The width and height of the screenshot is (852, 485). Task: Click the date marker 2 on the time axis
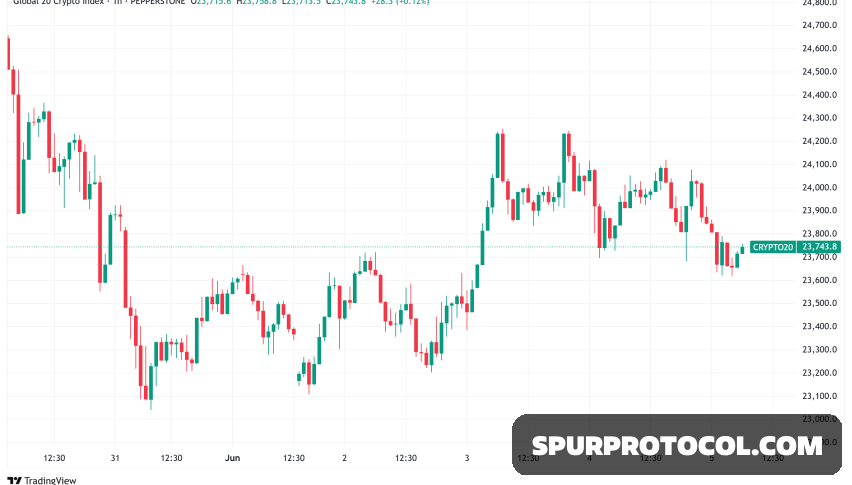coord(344,458)
